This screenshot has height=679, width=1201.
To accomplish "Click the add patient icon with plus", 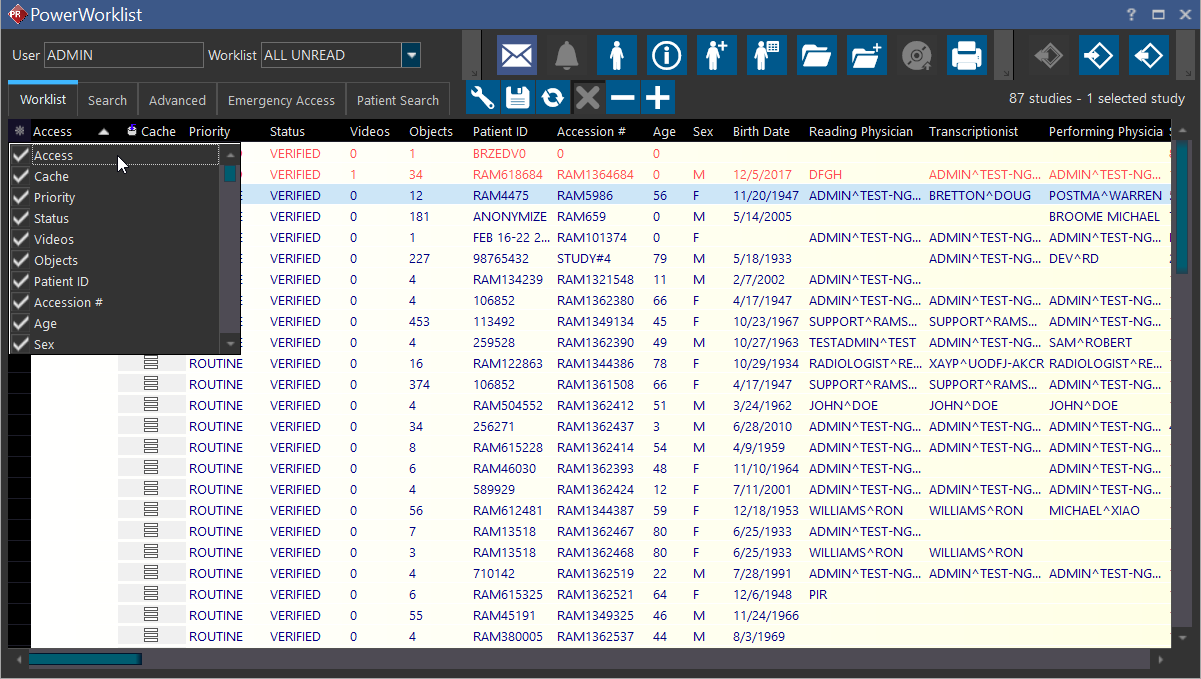I will pos(716,55).
